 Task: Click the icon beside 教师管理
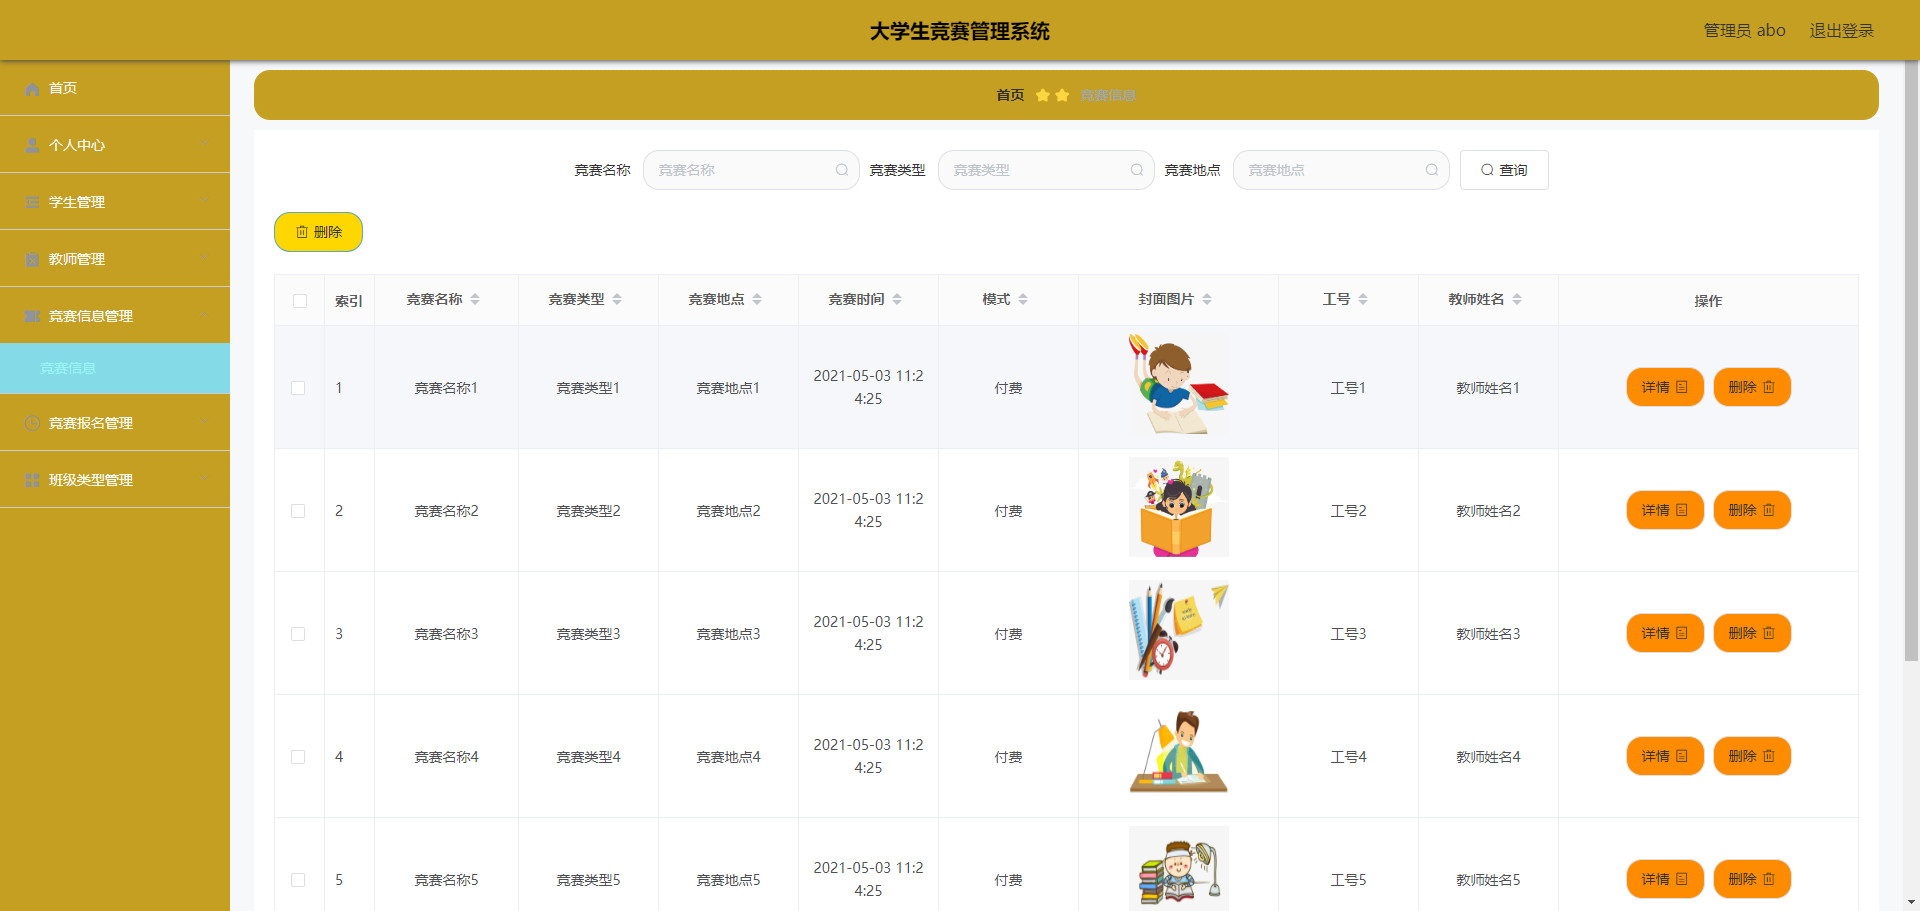(x=32, y=260)
